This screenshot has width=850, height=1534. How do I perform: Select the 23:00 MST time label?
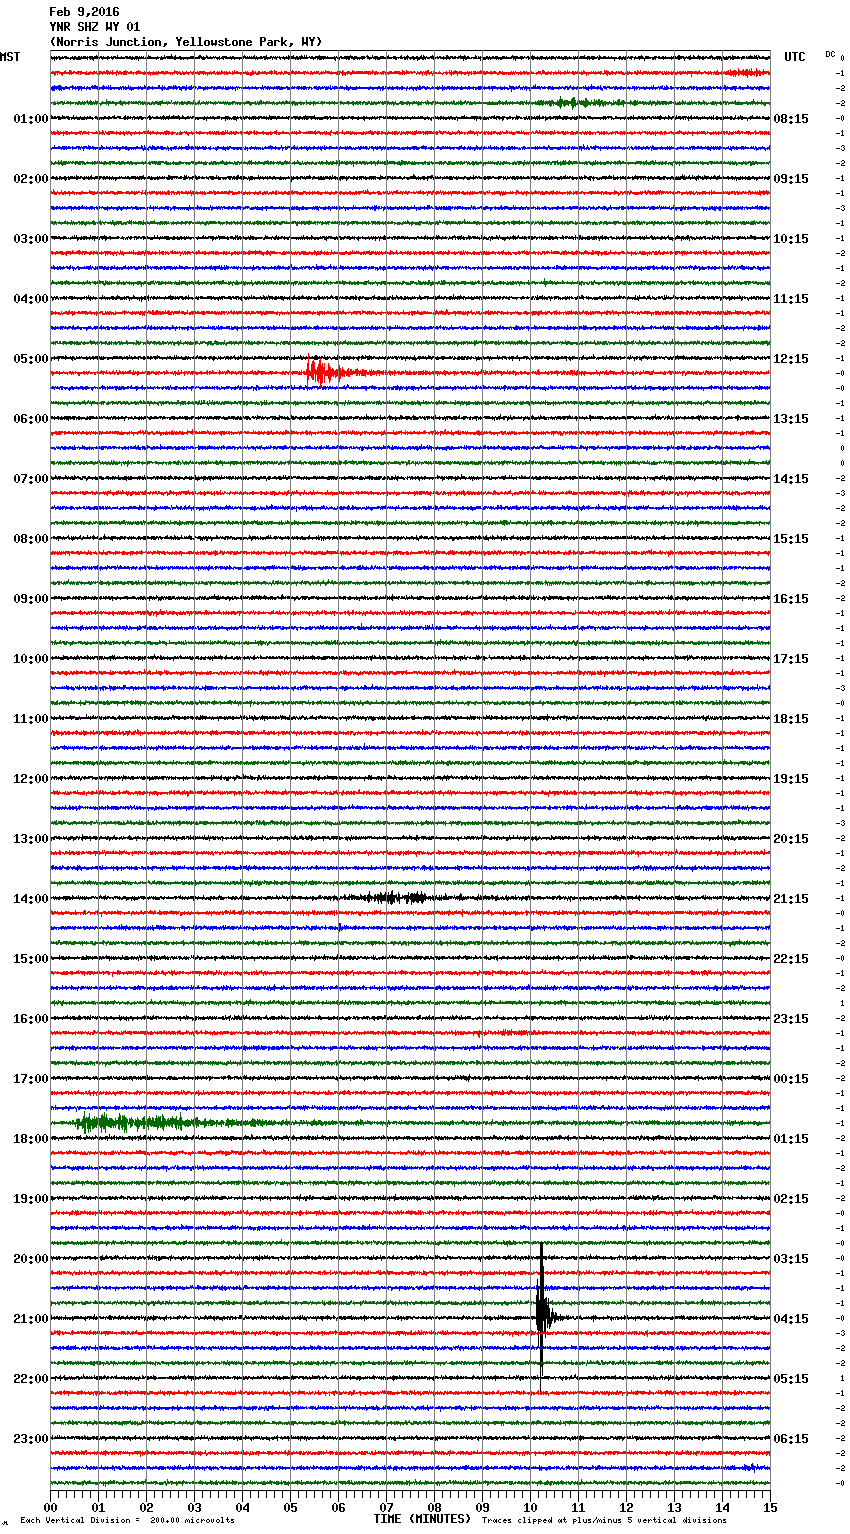coord(31,1439)
